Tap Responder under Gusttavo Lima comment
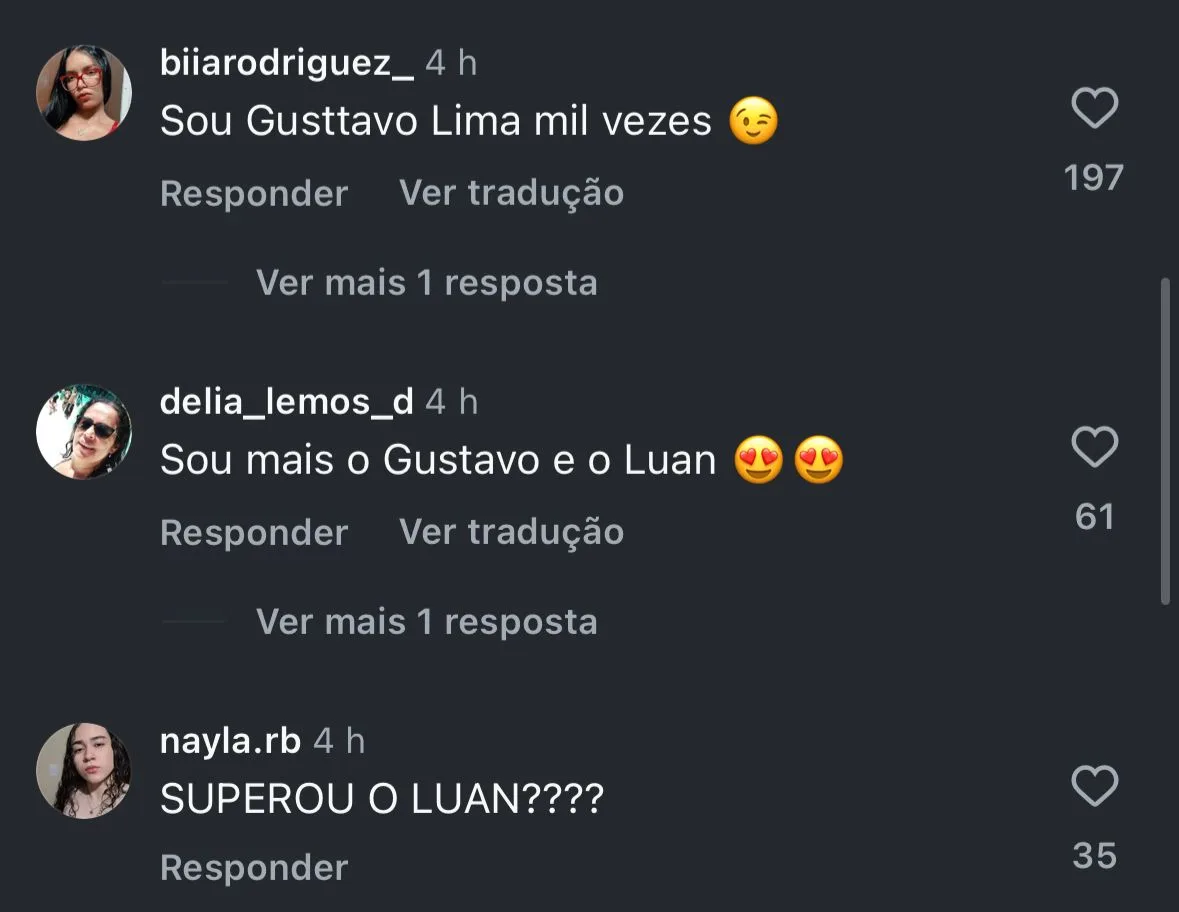1179x912 pixels. [254, 193]
